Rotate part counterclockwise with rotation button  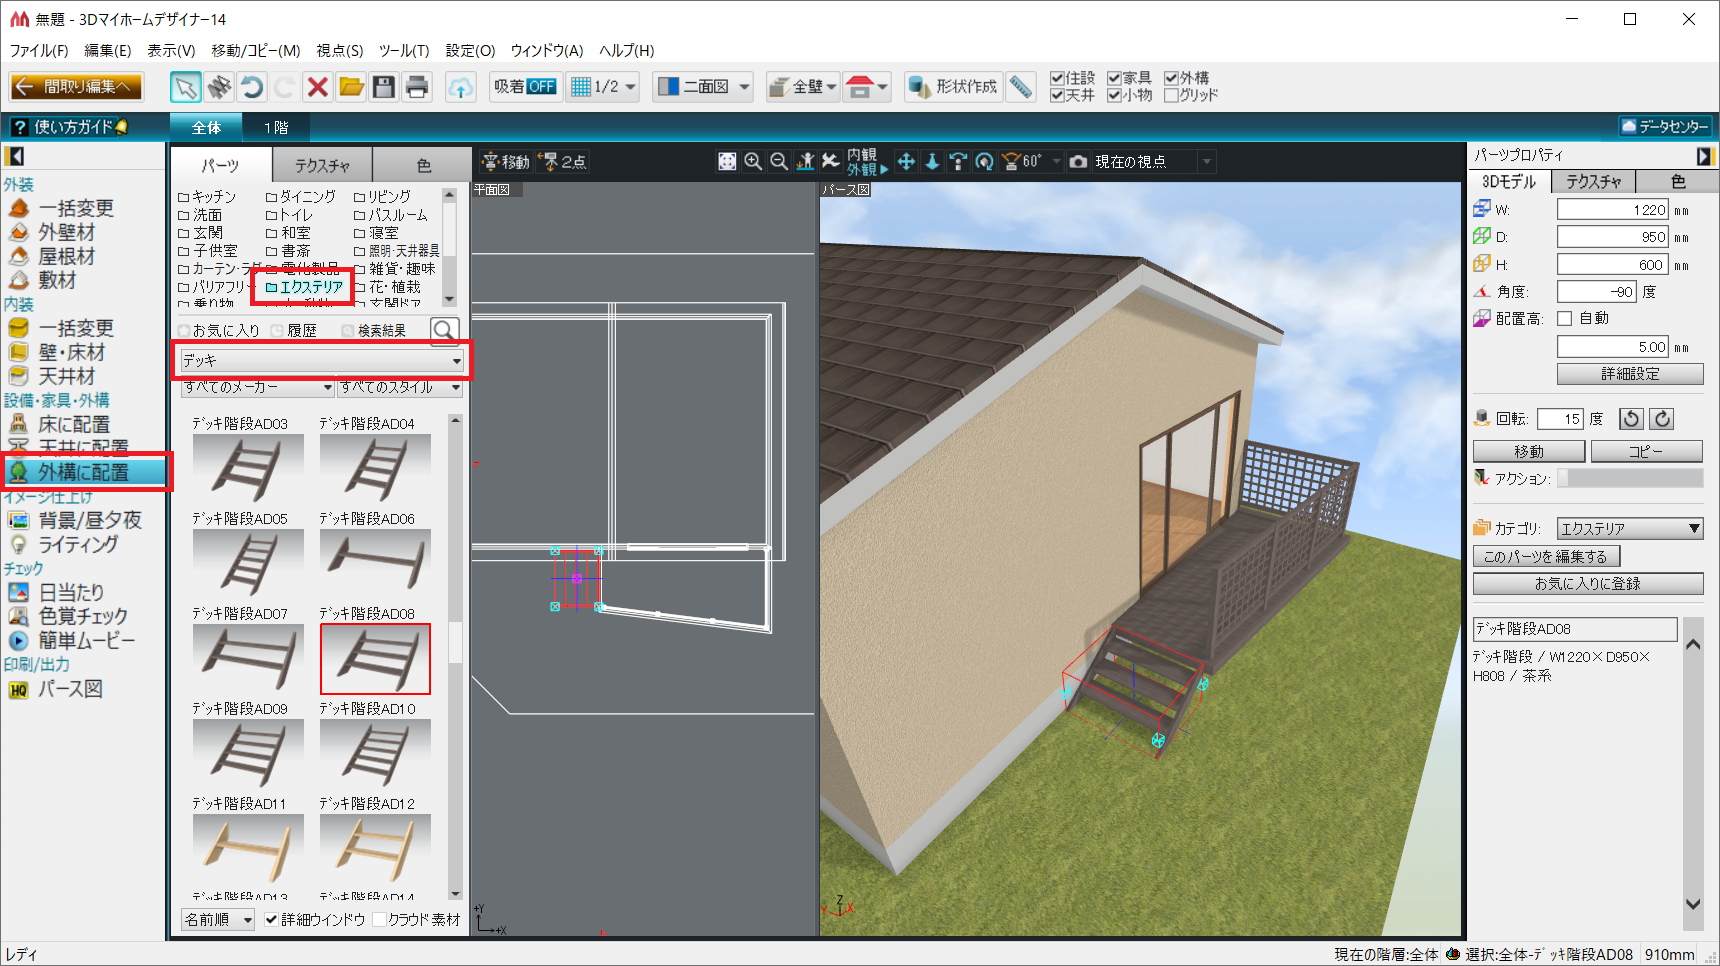click(x=1631, y=419)
